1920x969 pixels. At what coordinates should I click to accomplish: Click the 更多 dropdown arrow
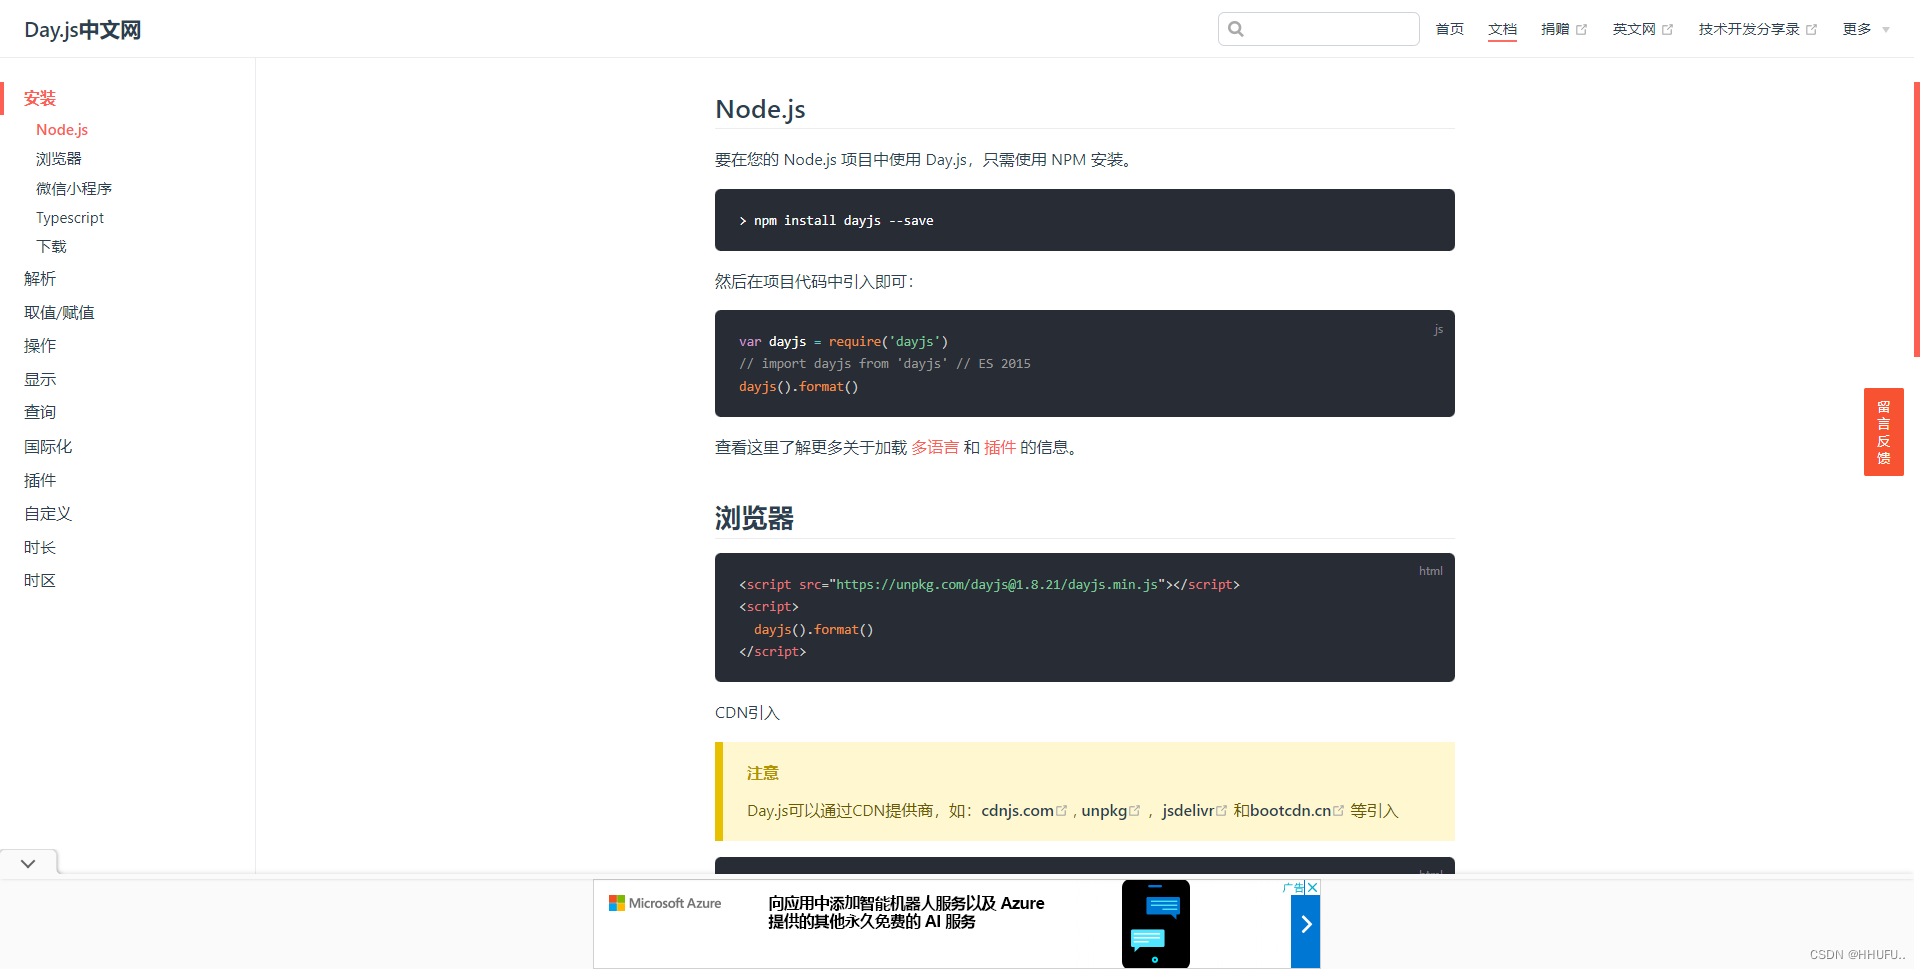1886,30
